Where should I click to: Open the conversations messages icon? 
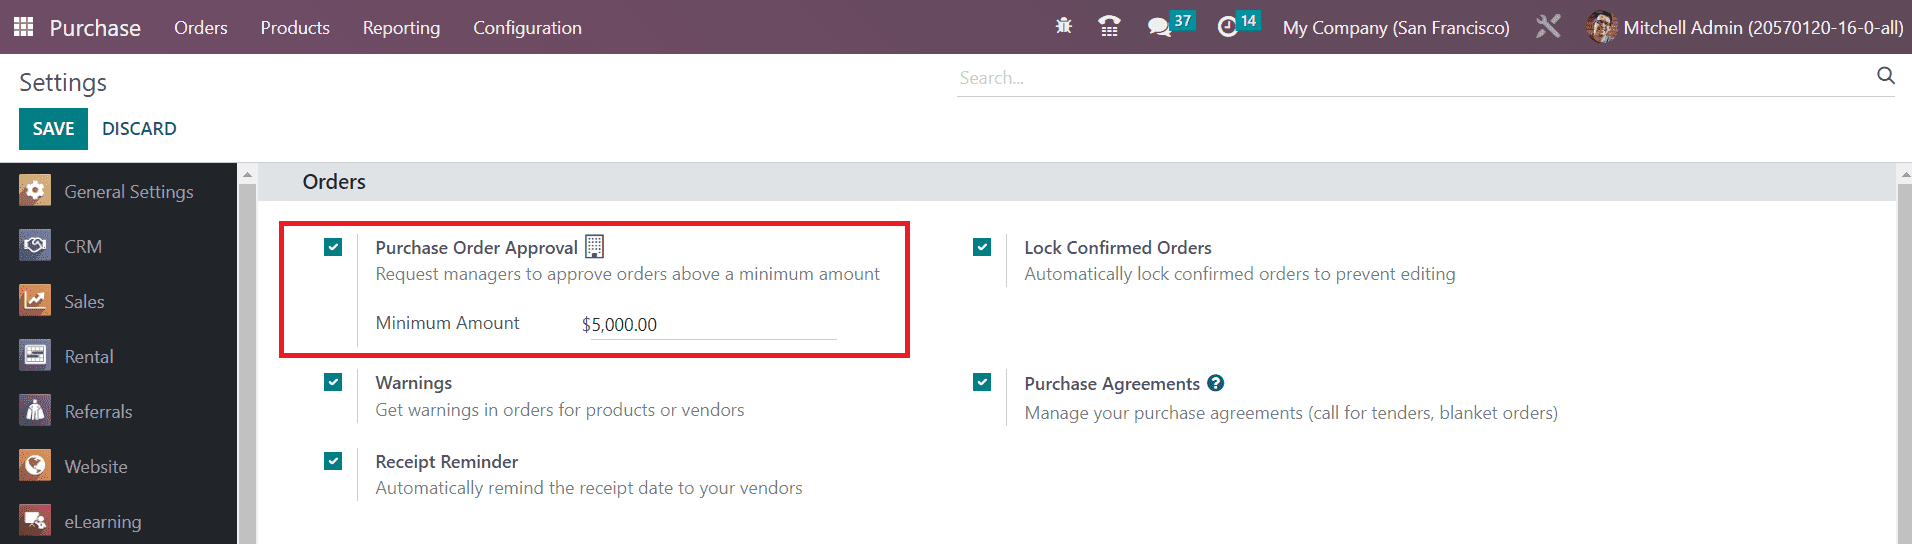[x=1159, y=27]
